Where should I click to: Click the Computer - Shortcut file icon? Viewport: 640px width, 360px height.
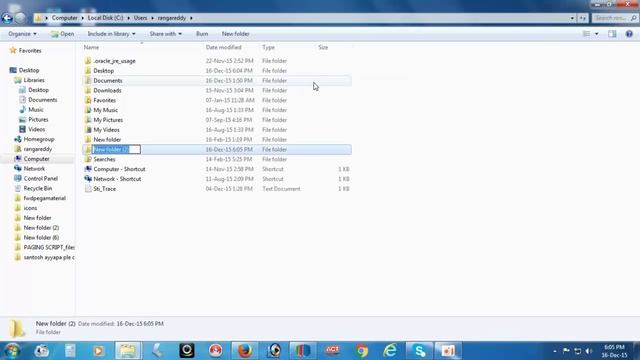pos(88,169)
